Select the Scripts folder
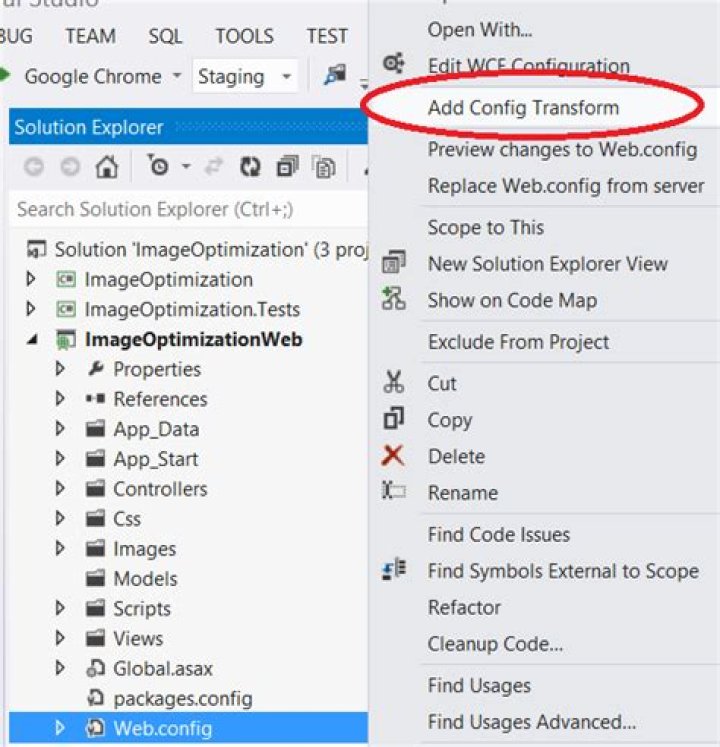 point(142,609)
